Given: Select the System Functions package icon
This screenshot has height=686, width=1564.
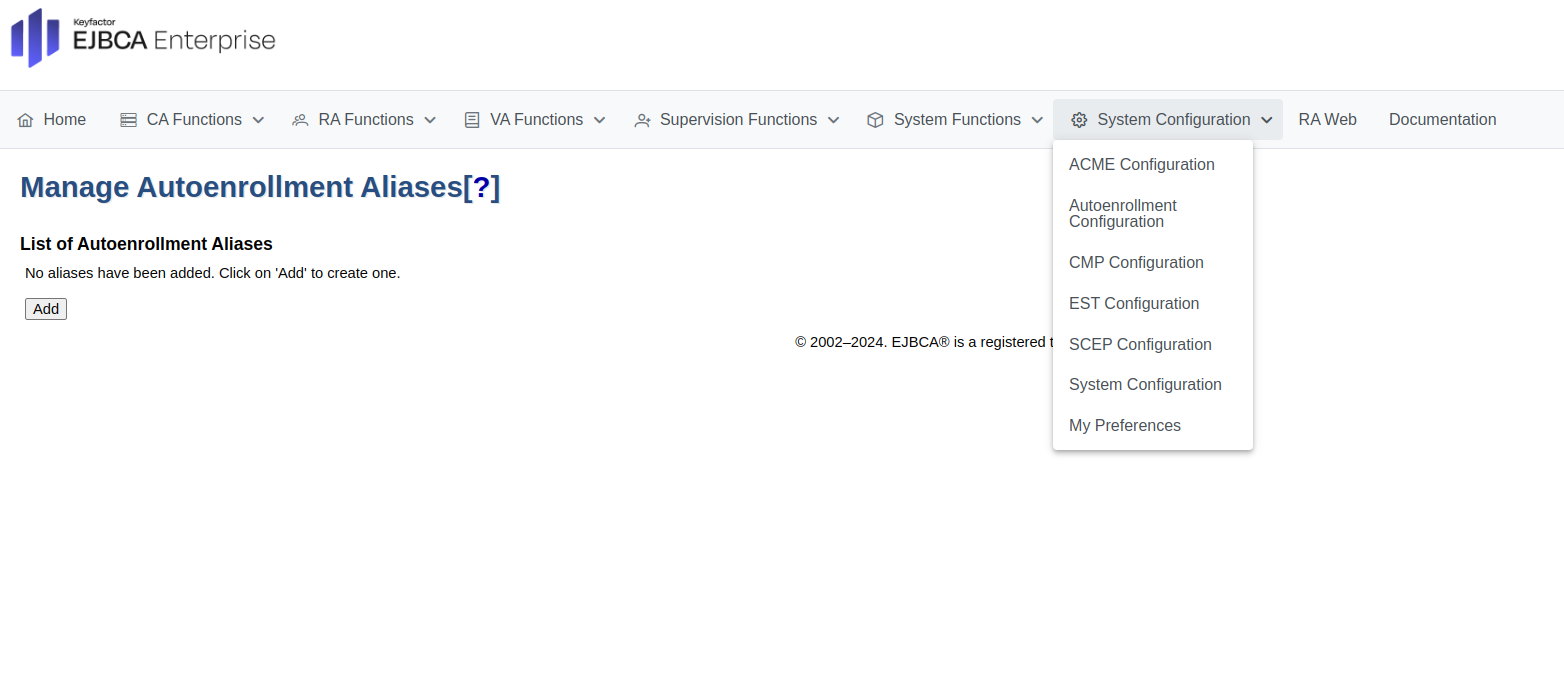Looking at the screenshot, I should pyautogui.click(x=875, y=119).
